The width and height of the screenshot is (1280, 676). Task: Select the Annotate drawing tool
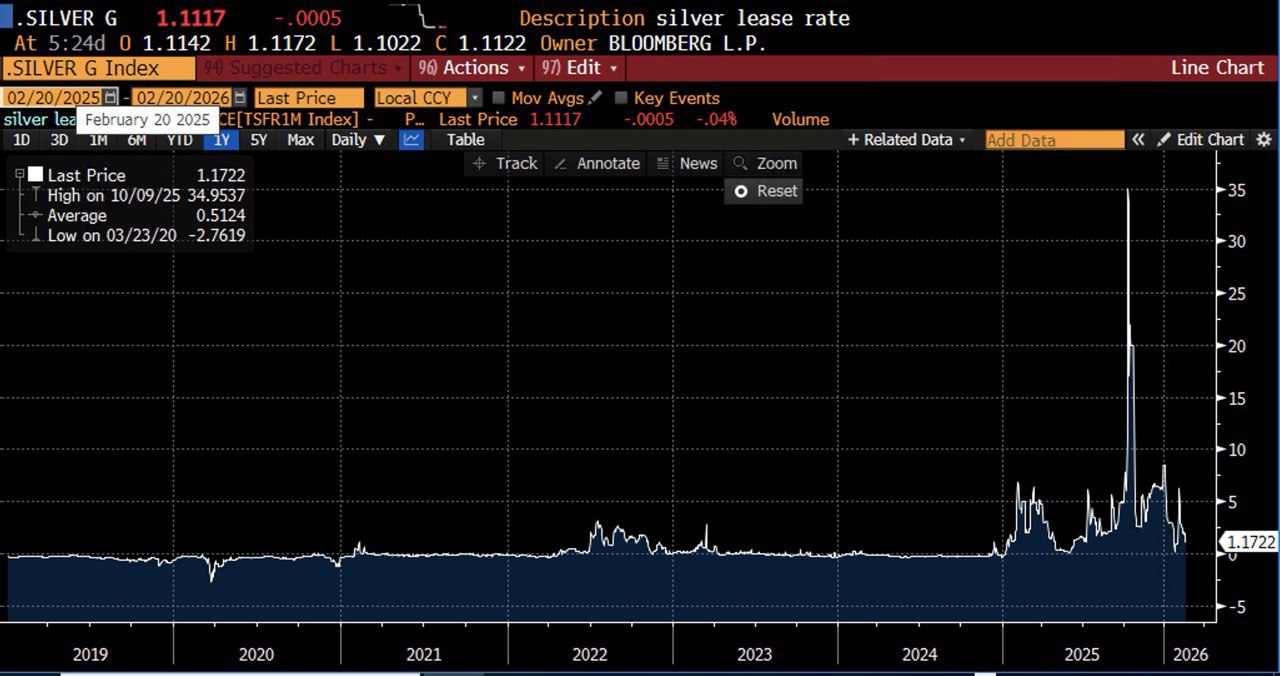(x=597, y=163)
